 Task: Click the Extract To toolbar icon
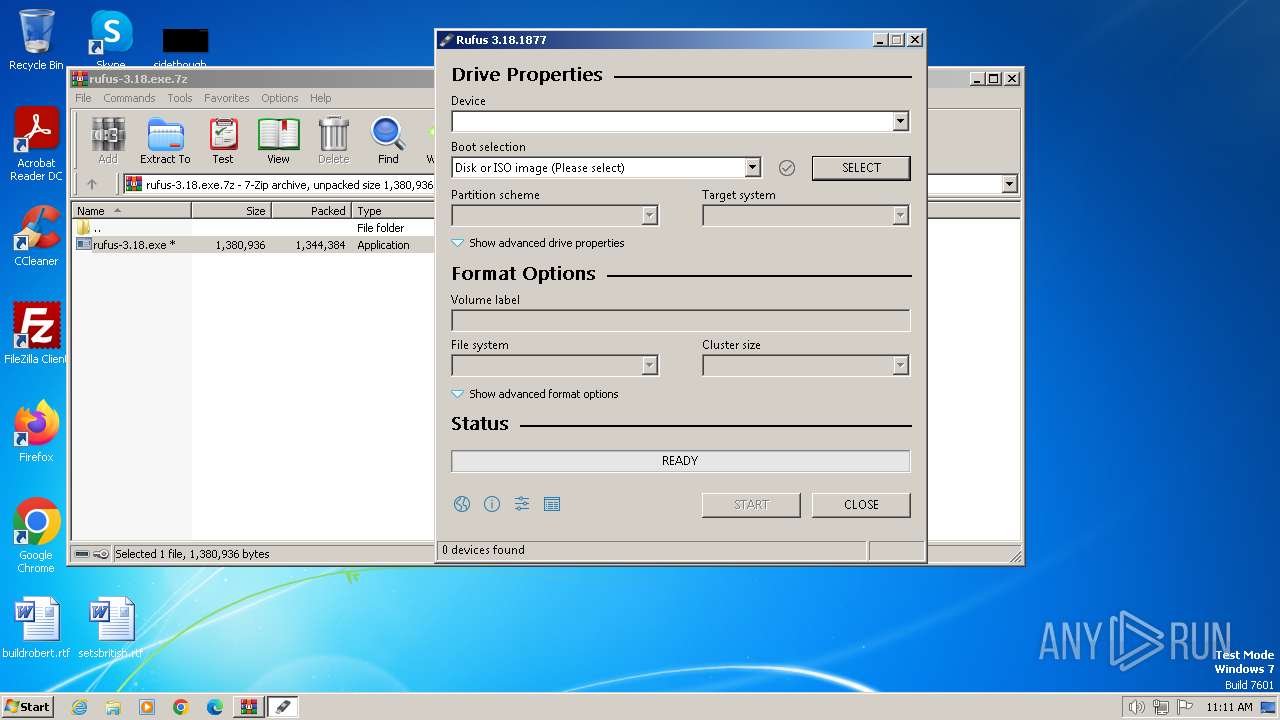click(165, 141)
